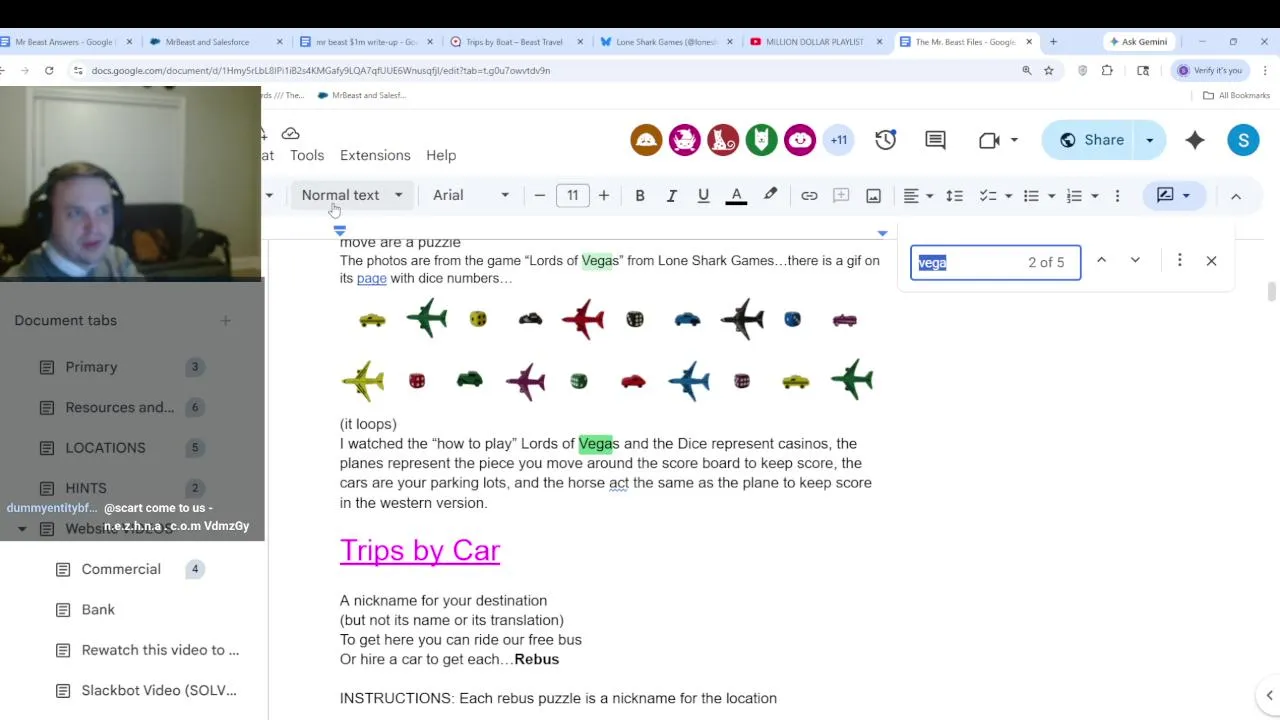Show the +11 more collaborators
Viewport: 1280px width, 720px height.
(838, 140)
